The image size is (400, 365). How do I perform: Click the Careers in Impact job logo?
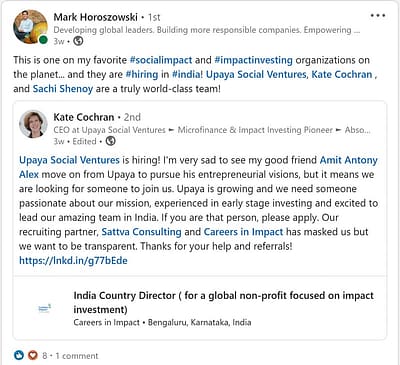pyautogui.click(x=45, y=309)
